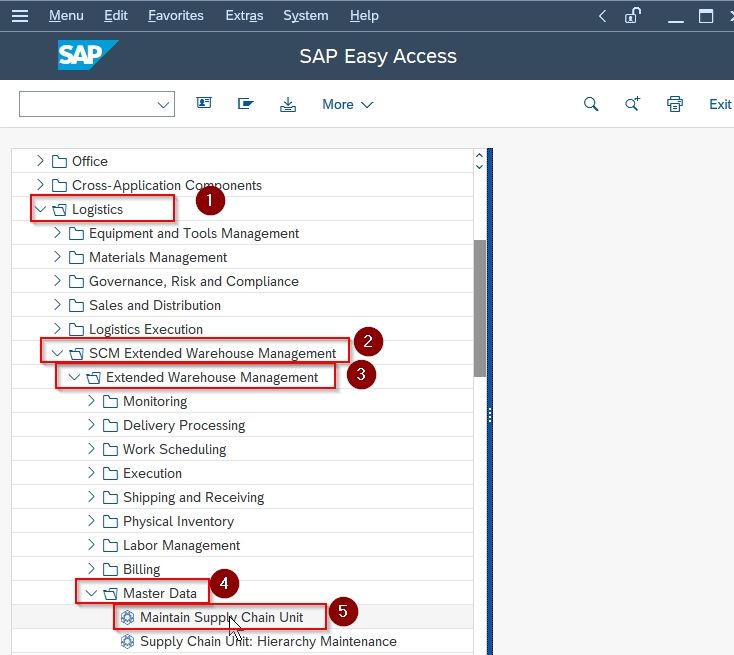
Task: Open the command field history dropdown
Action: point(163,104)
